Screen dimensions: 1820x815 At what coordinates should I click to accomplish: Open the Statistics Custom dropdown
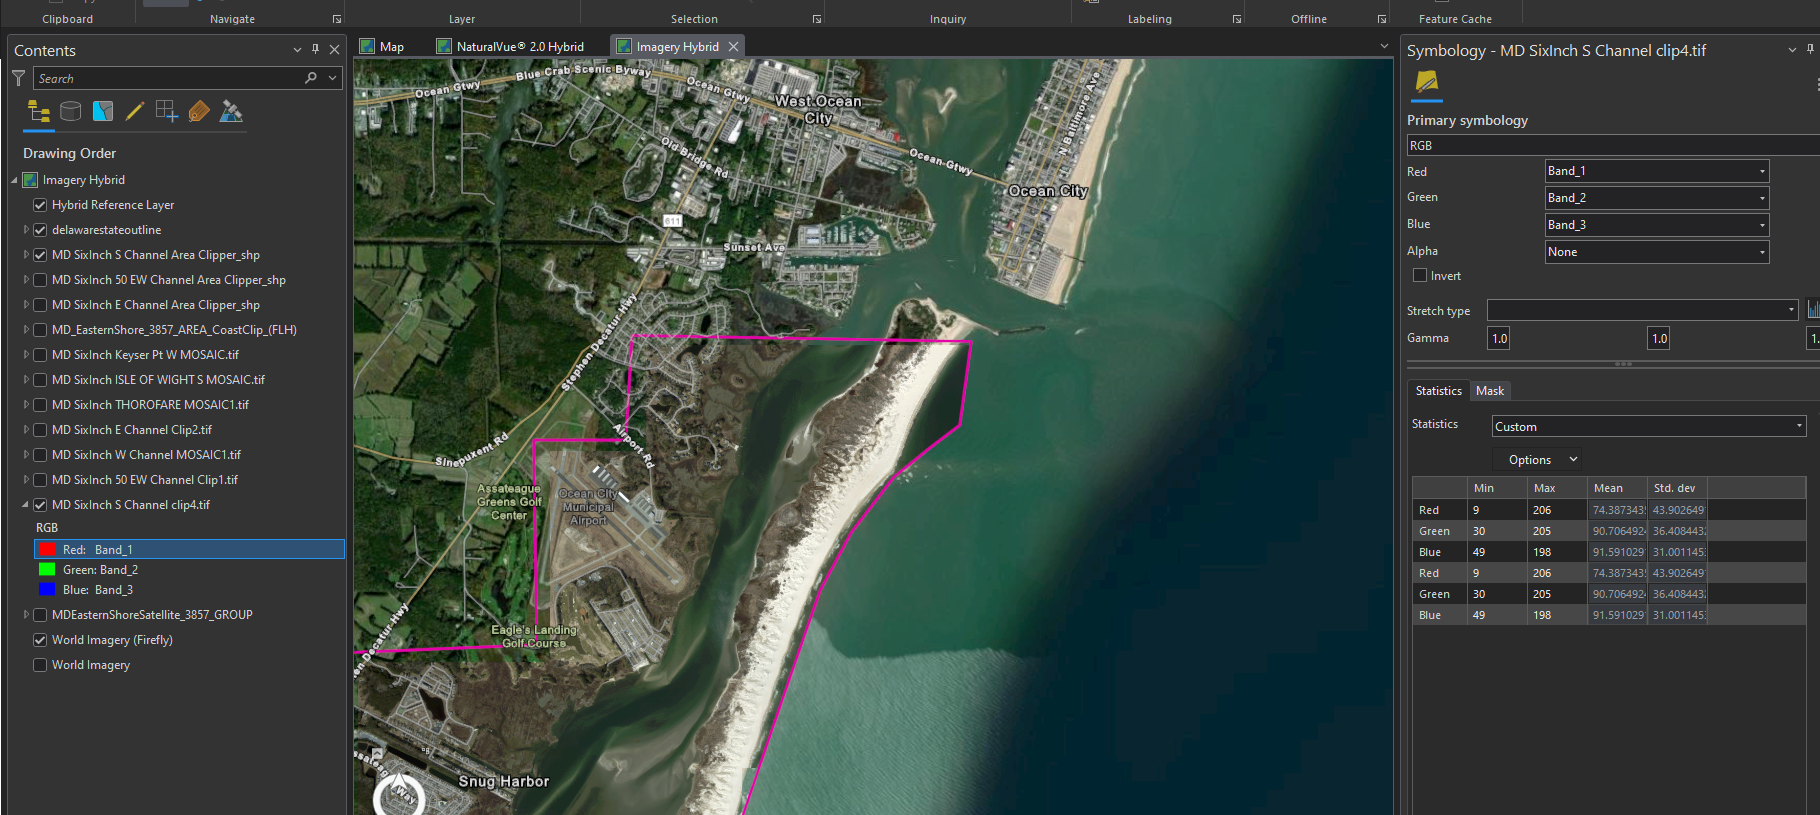(1649, 426)
